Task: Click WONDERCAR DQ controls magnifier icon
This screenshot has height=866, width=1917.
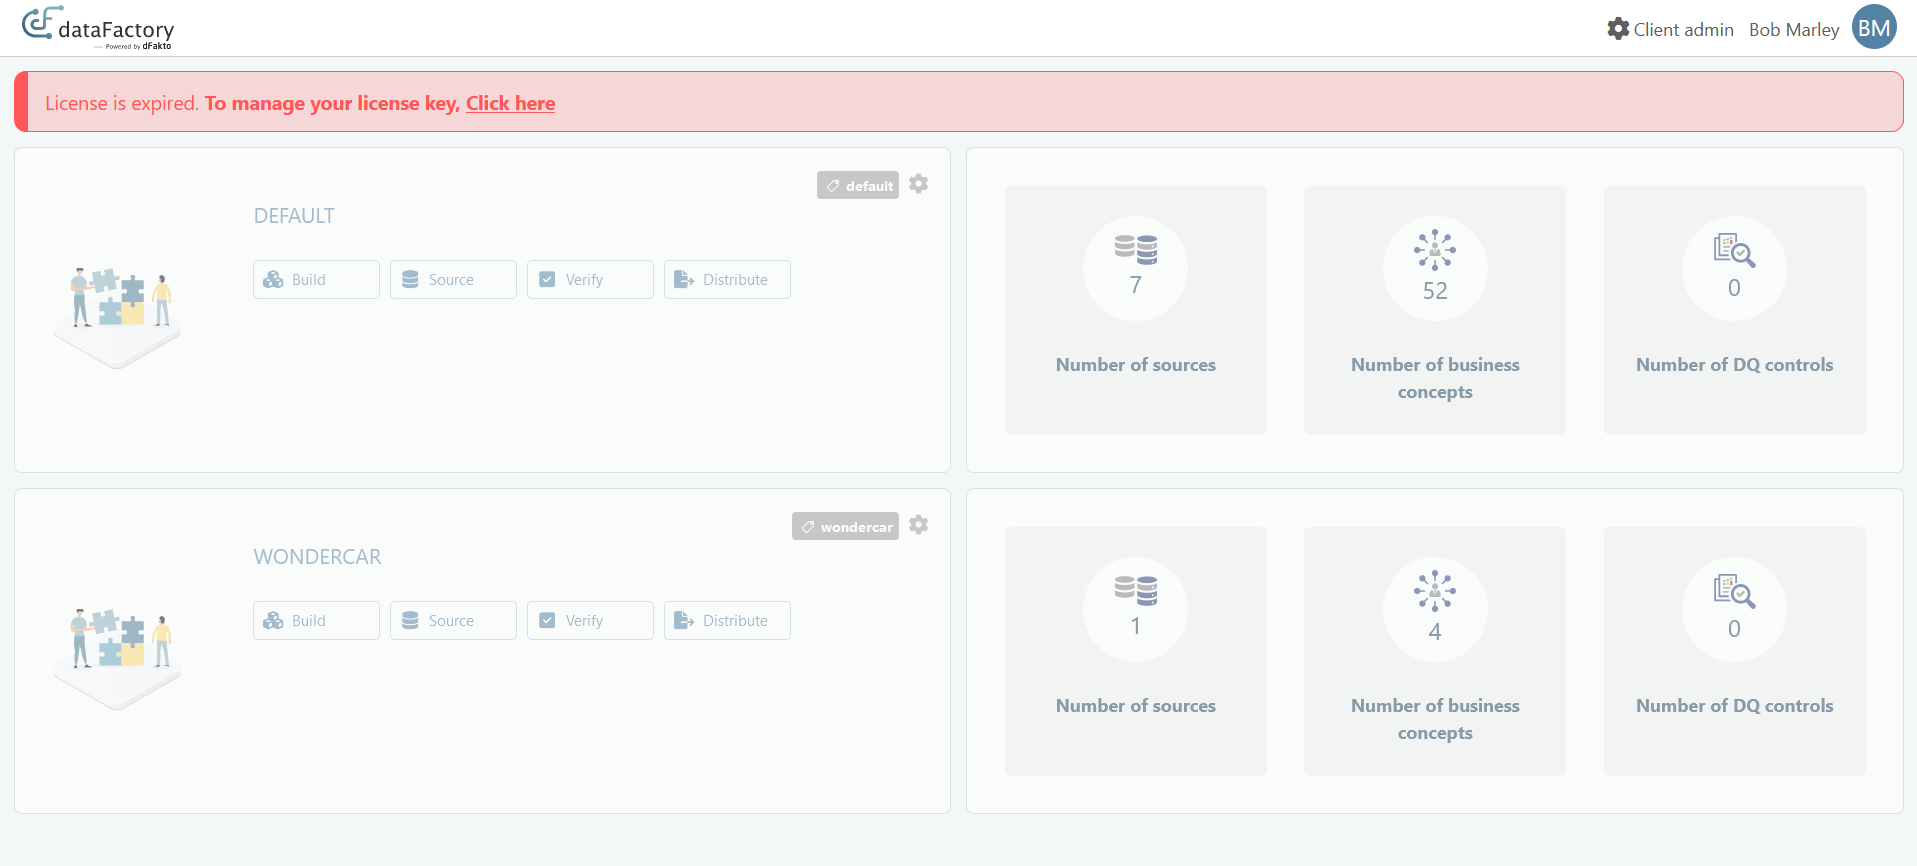Action: [1734, 591]
